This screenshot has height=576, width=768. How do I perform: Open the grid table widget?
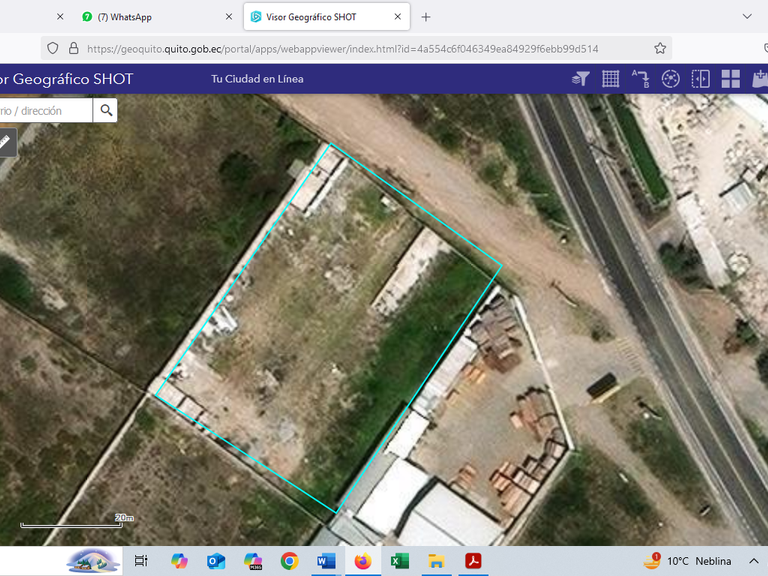610,79
